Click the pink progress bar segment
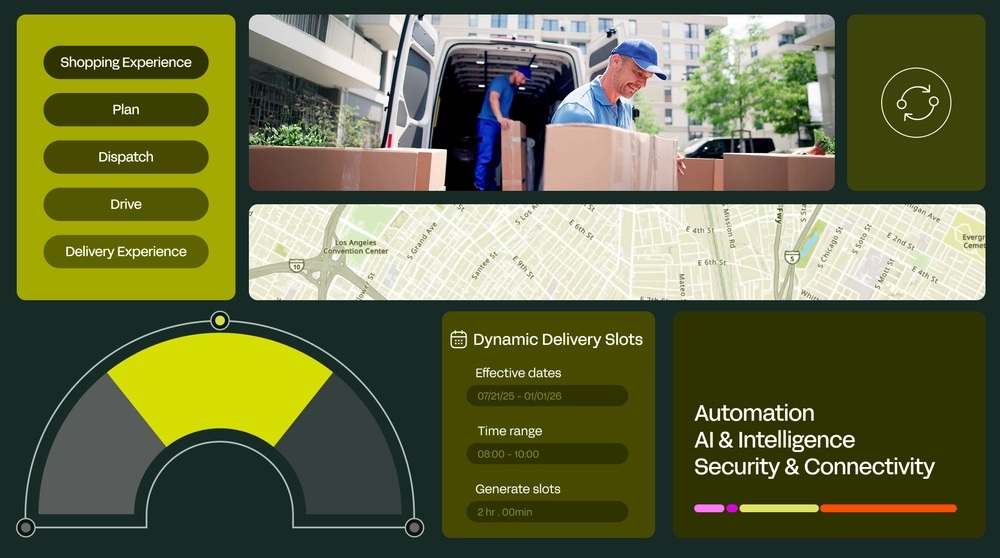1000x558 pixels. pyautogui.click(x=709, y=508)
